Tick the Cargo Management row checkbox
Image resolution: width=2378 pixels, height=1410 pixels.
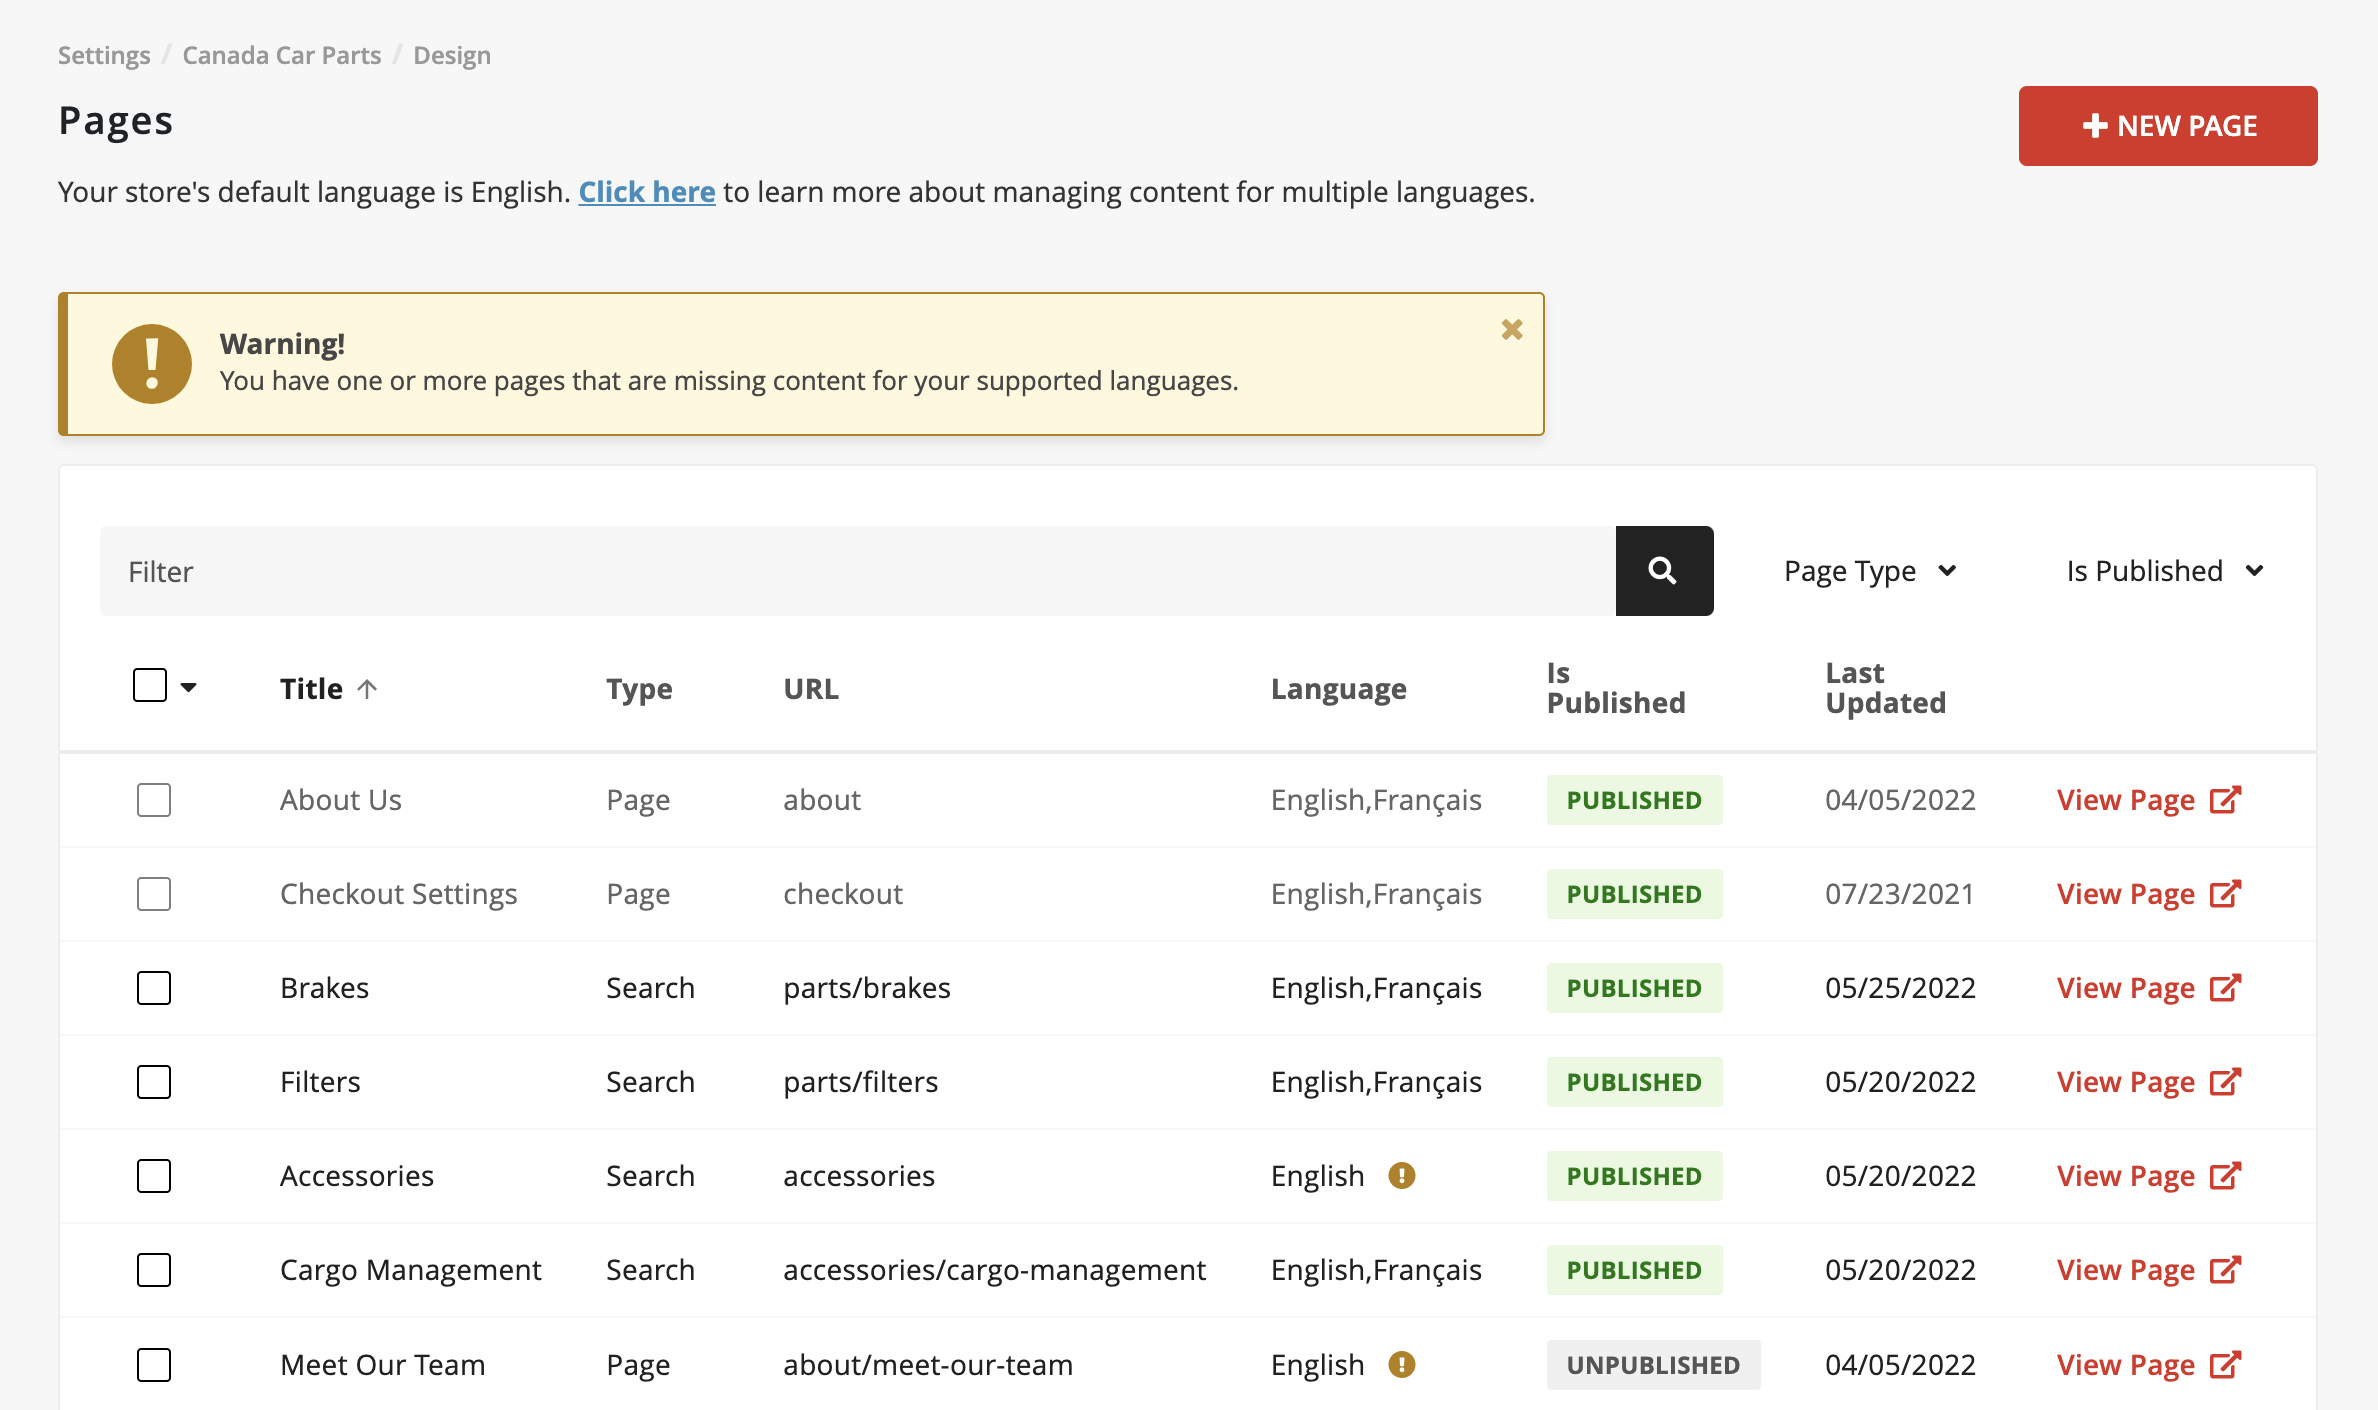coord(154,1270)
